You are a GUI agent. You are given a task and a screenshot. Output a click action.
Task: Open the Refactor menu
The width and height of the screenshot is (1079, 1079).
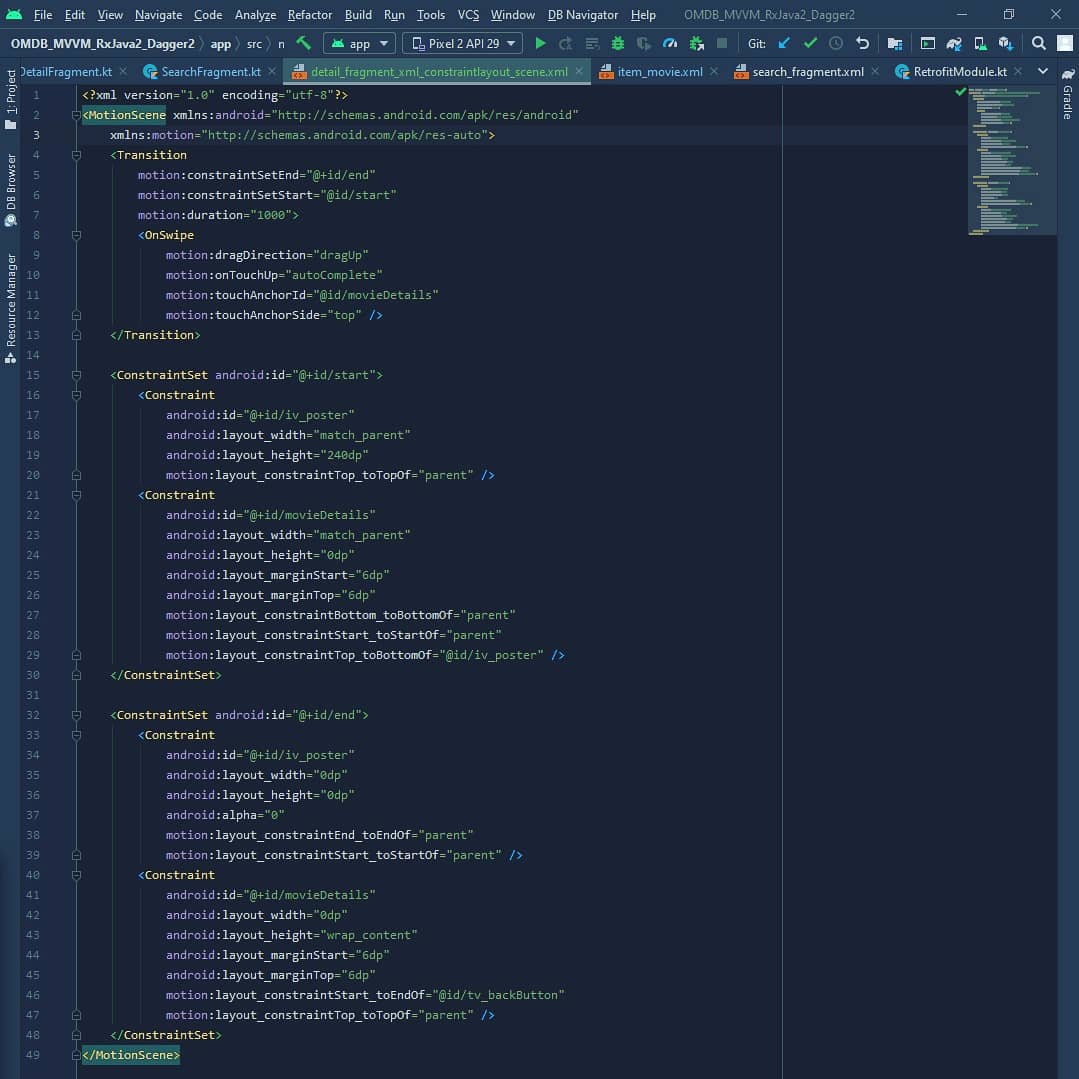tap(310, 14)
